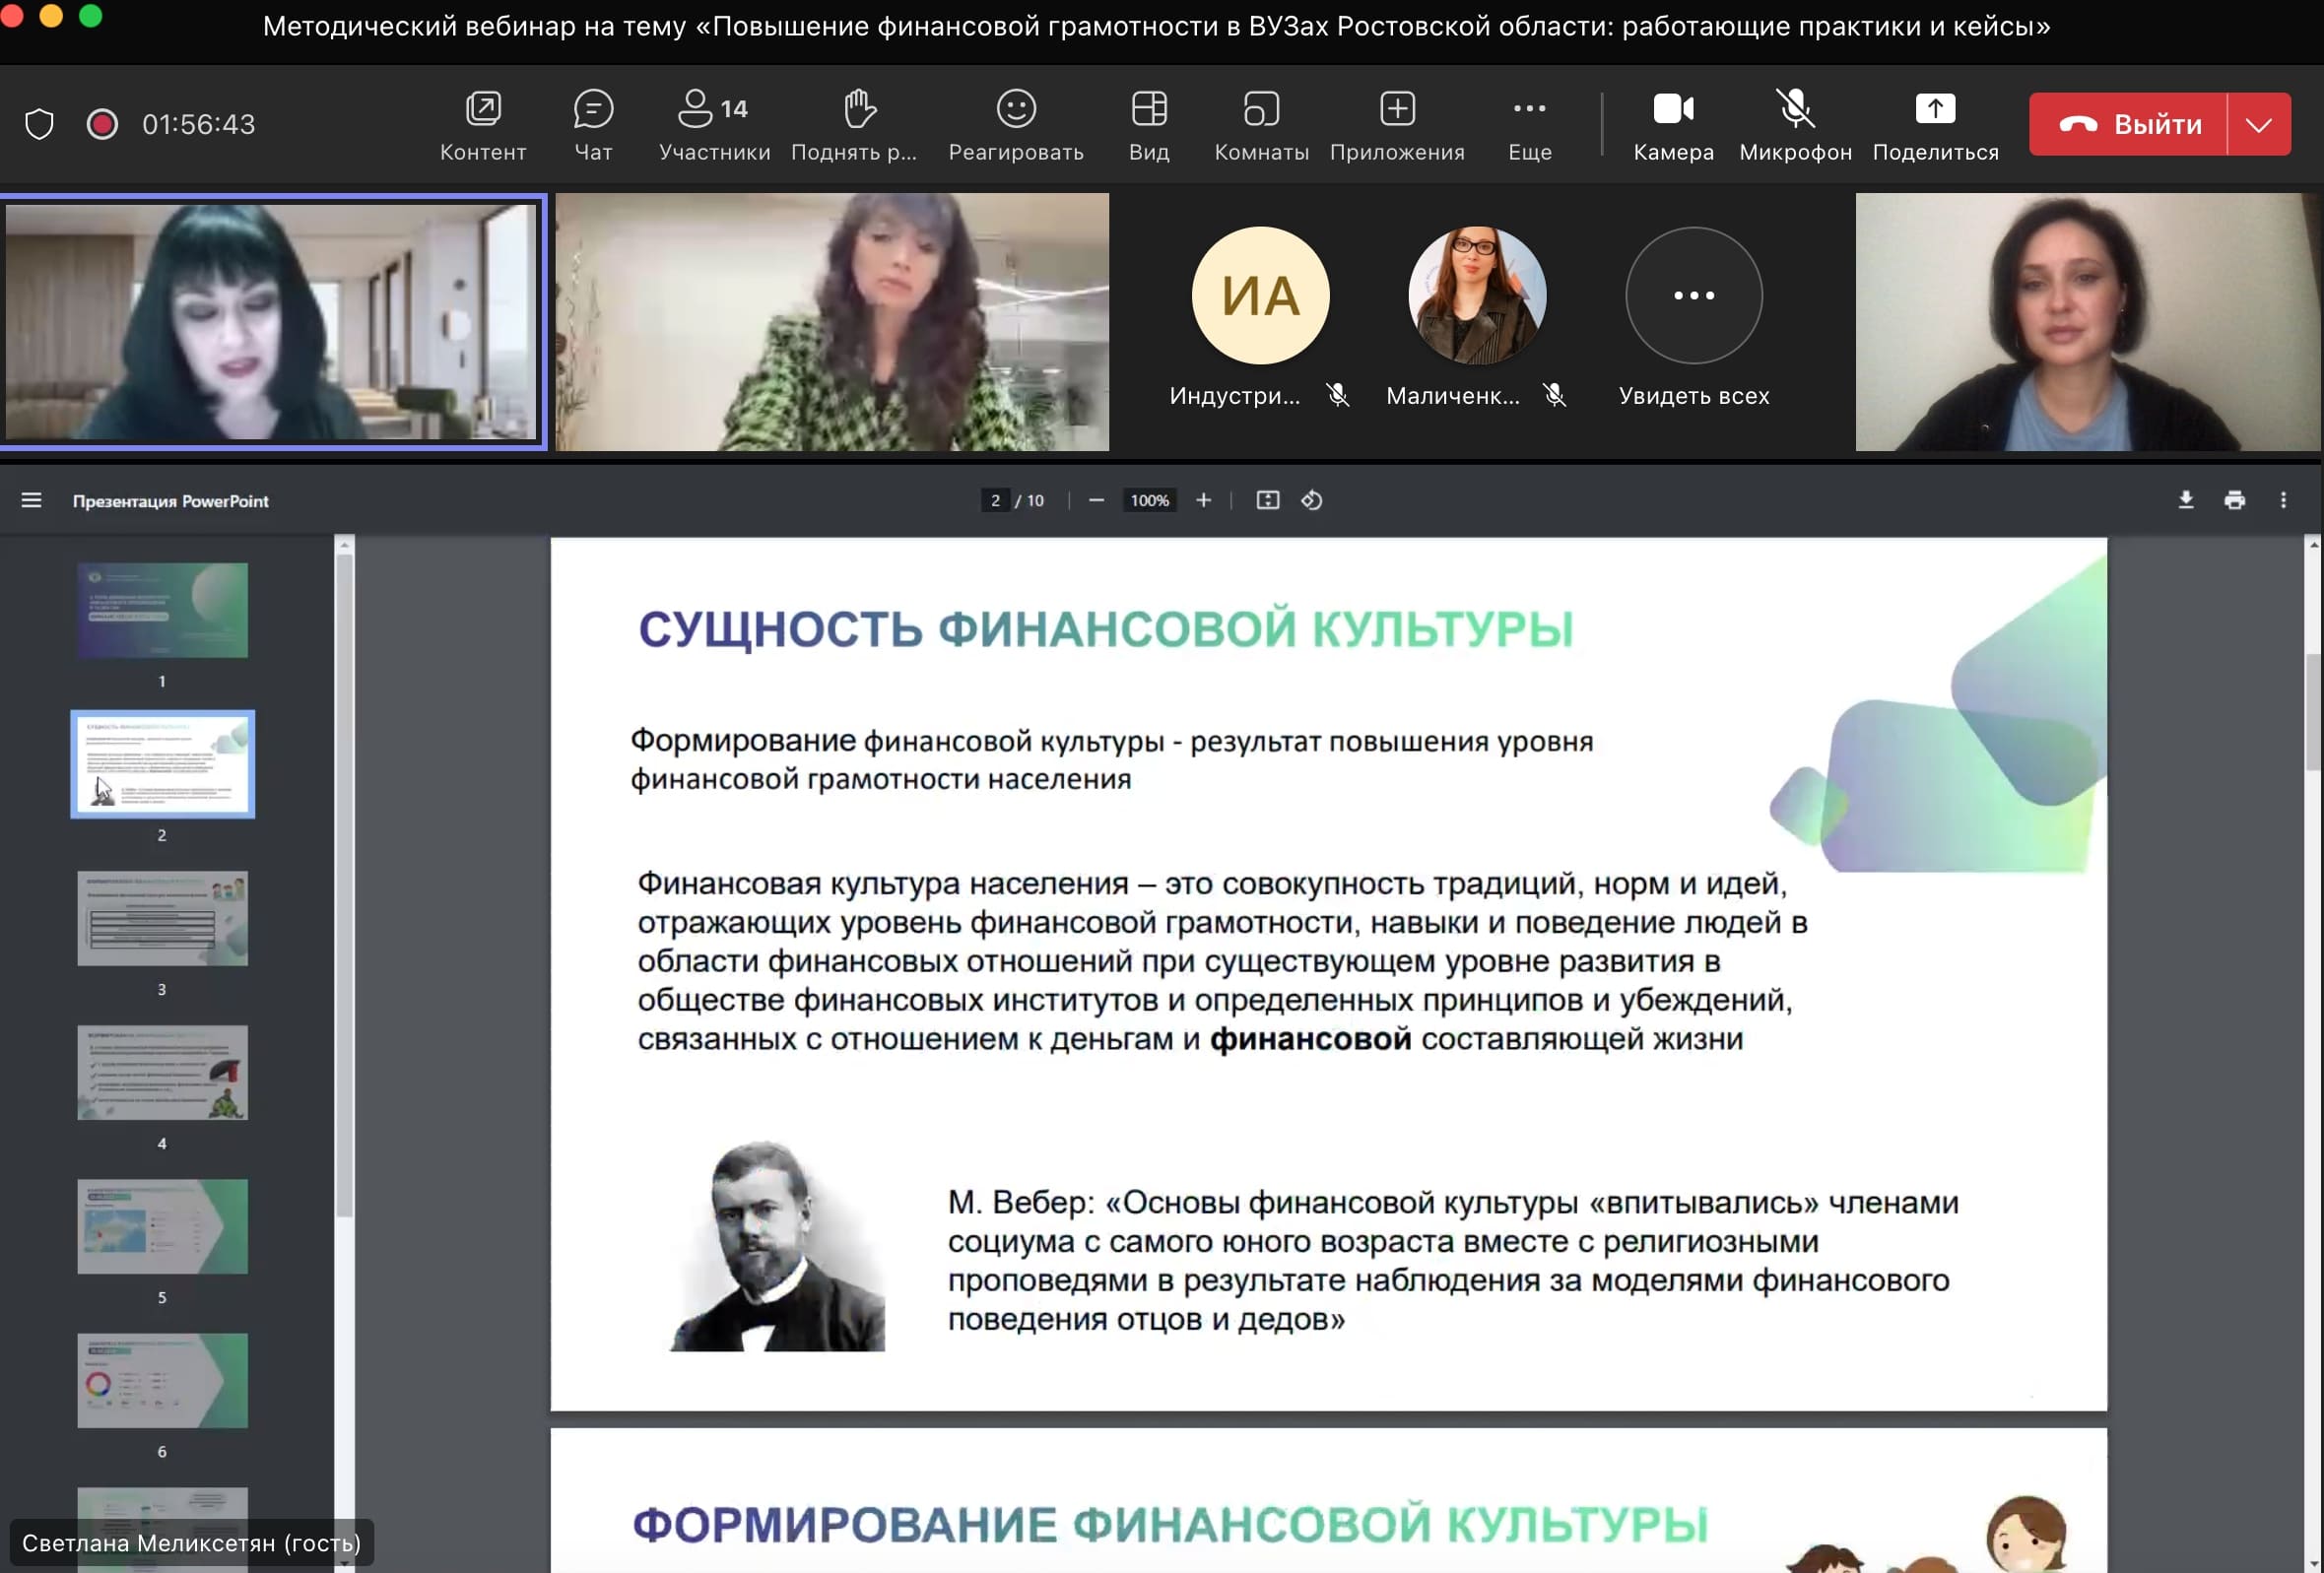Click the Поднять руку hand icon
The image size is (2324, 1573).
click(x=858, y=110)
